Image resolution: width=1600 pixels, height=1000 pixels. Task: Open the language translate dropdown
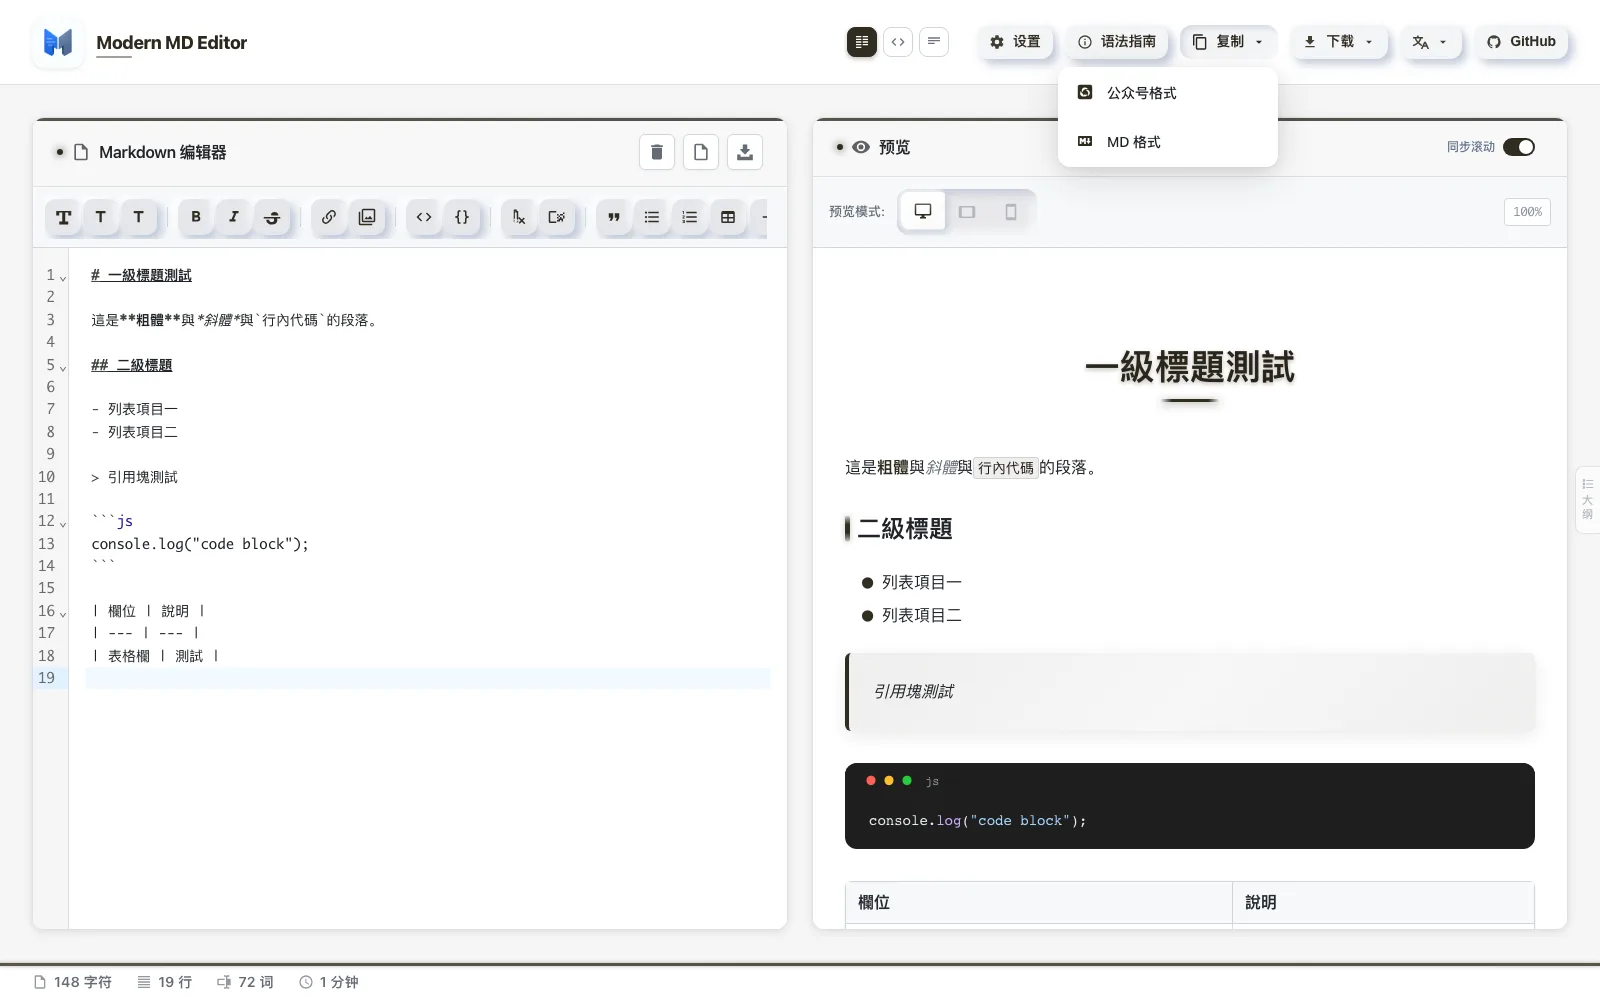(x=1430, y=42)
